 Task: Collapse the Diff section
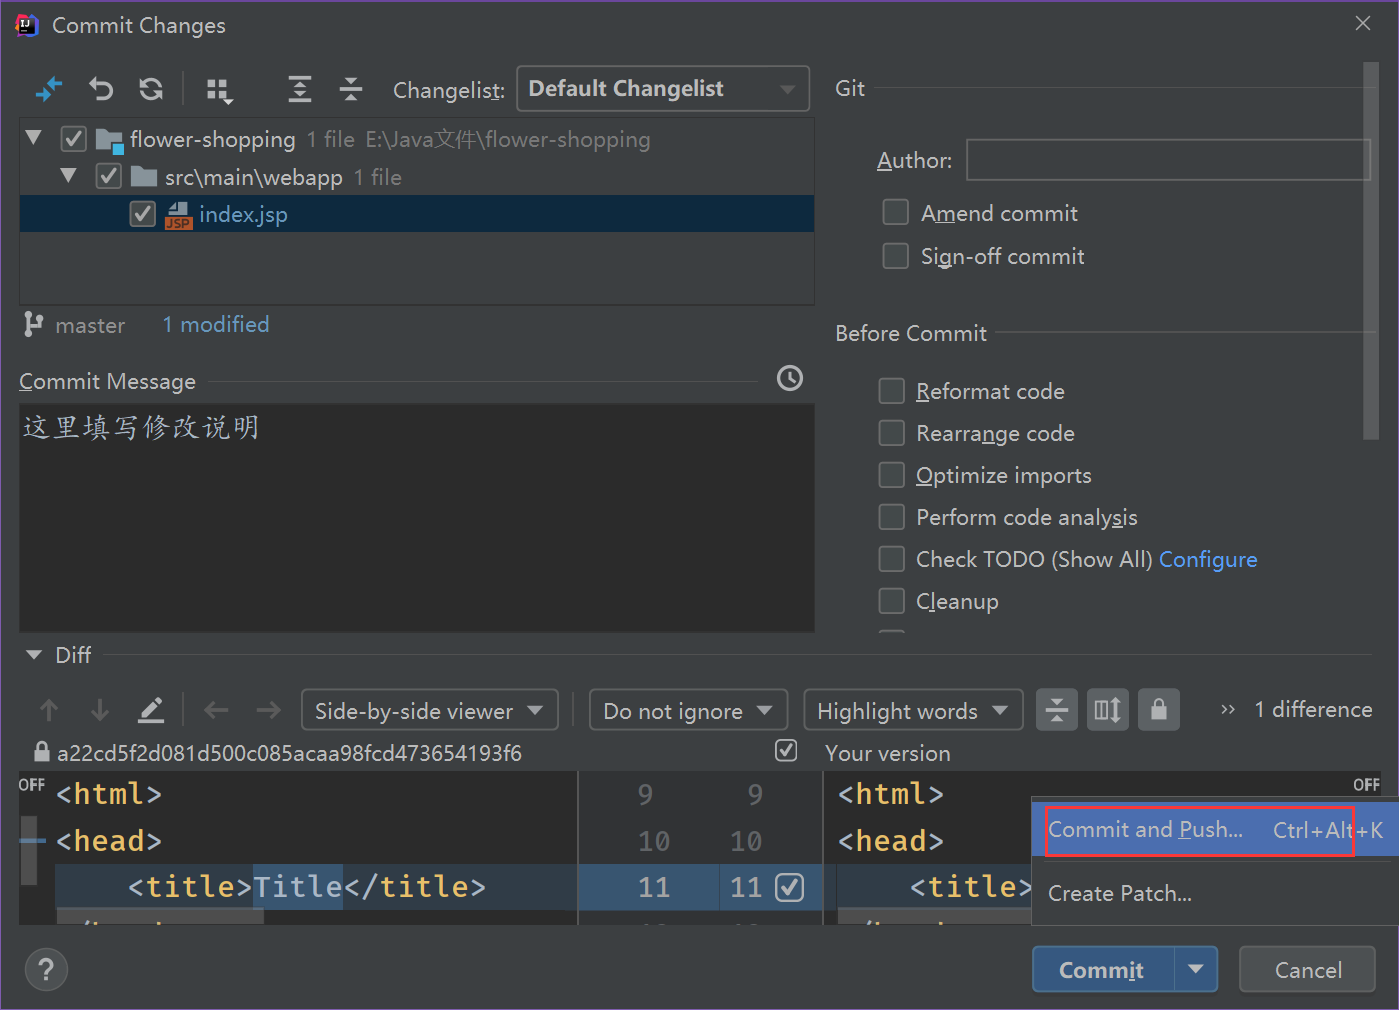pos(34,655)
